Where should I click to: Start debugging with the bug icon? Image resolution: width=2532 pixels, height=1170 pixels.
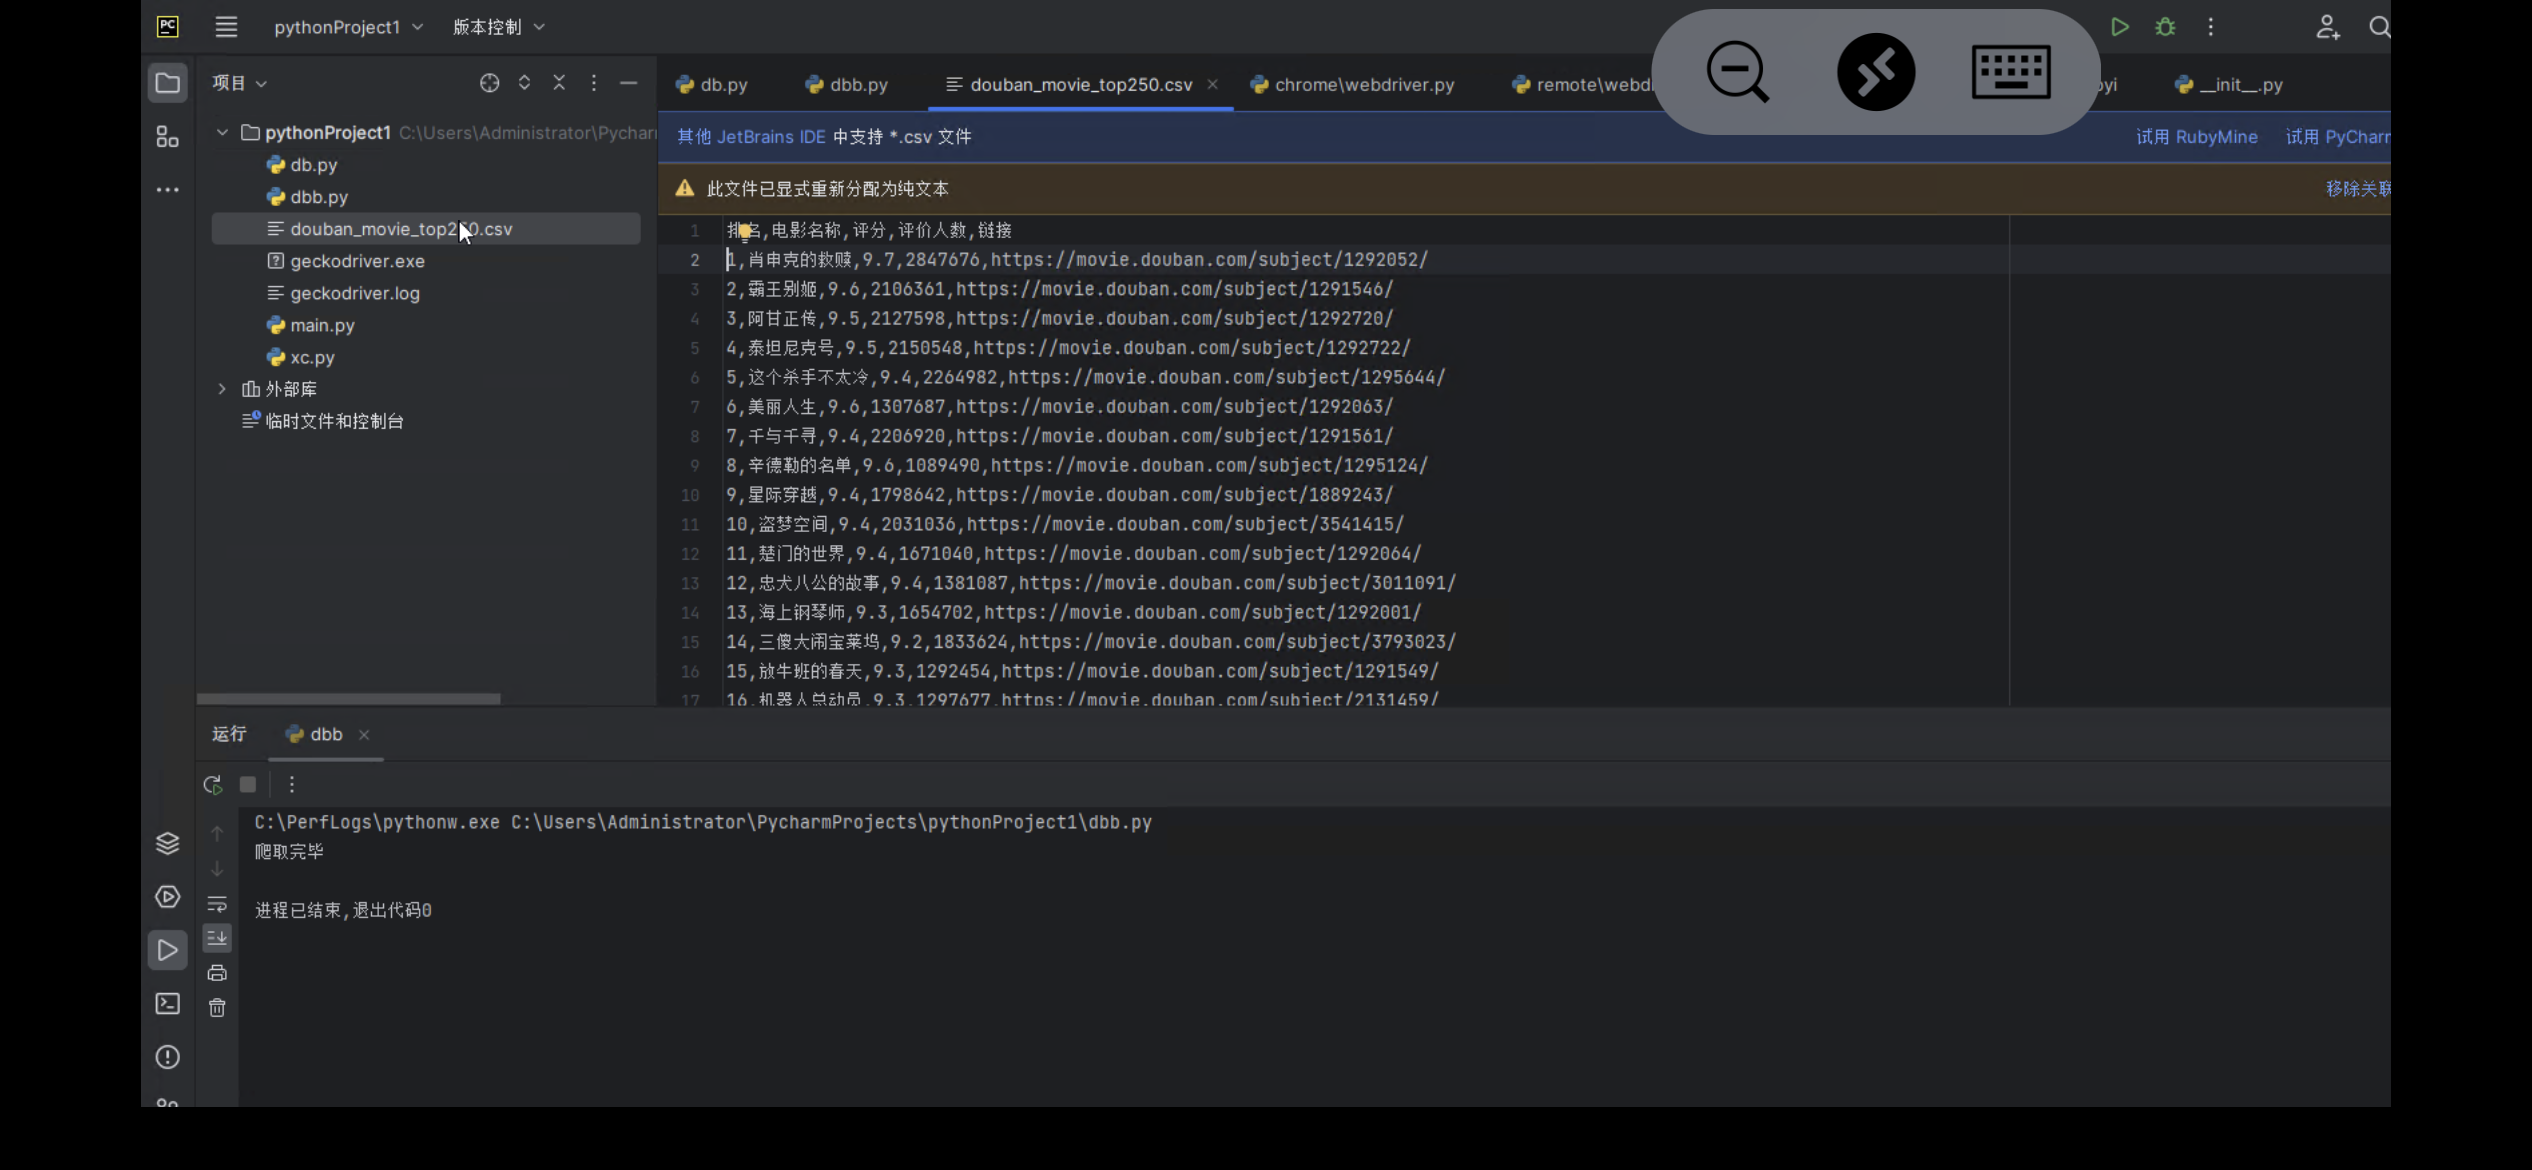tap(2165, 27)
